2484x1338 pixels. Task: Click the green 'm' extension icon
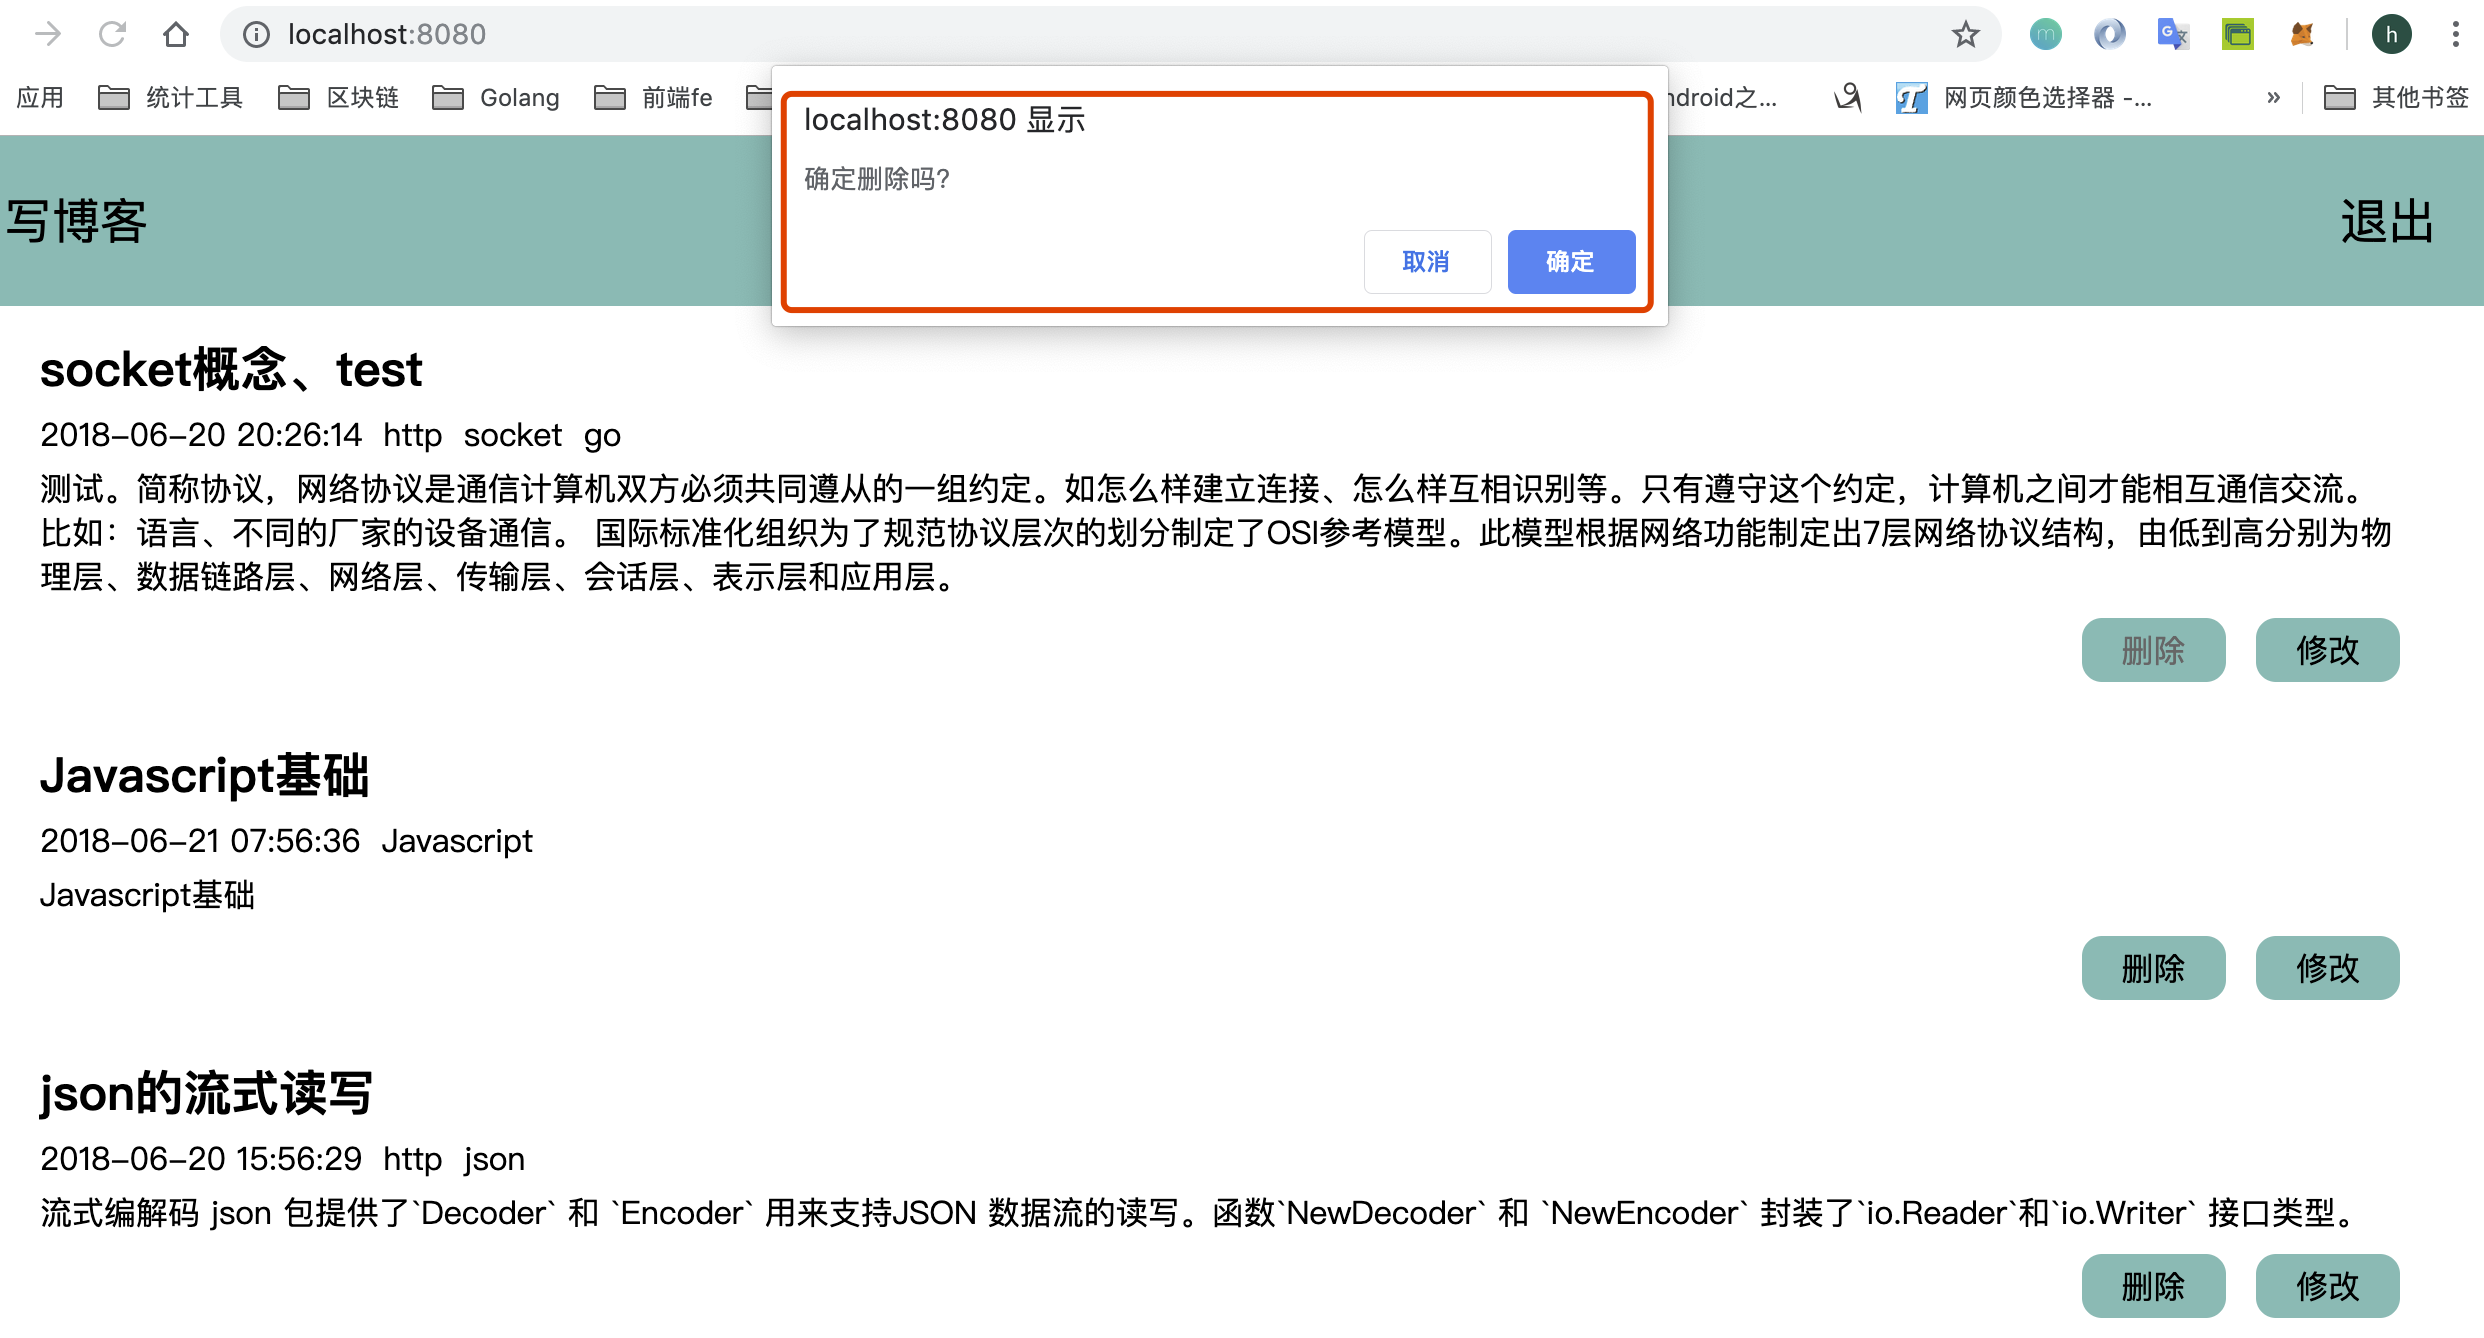click(x=2045, y=34)
